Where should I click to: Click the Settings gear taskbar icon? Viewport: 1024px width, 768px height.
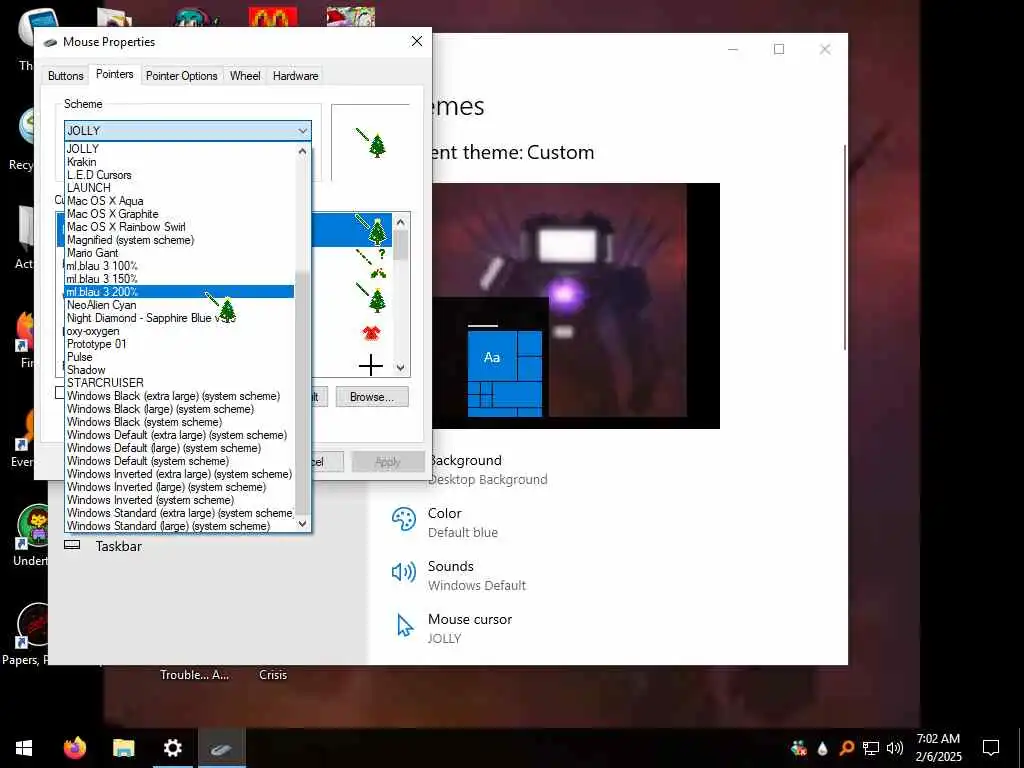172,748
